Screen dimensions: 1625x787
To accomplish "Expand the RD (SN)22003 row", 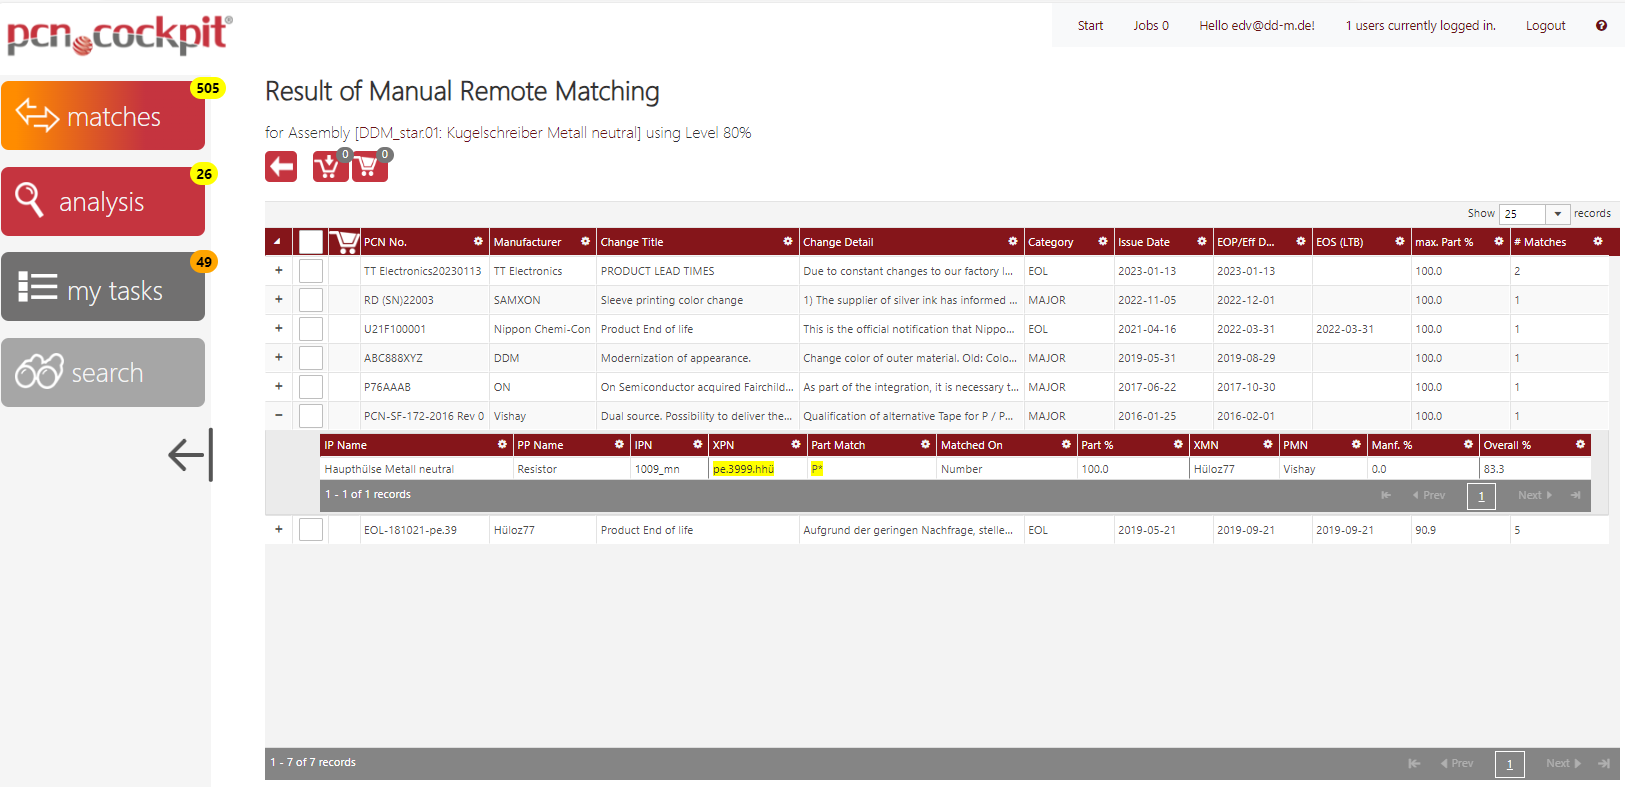I will click(279, 299).
